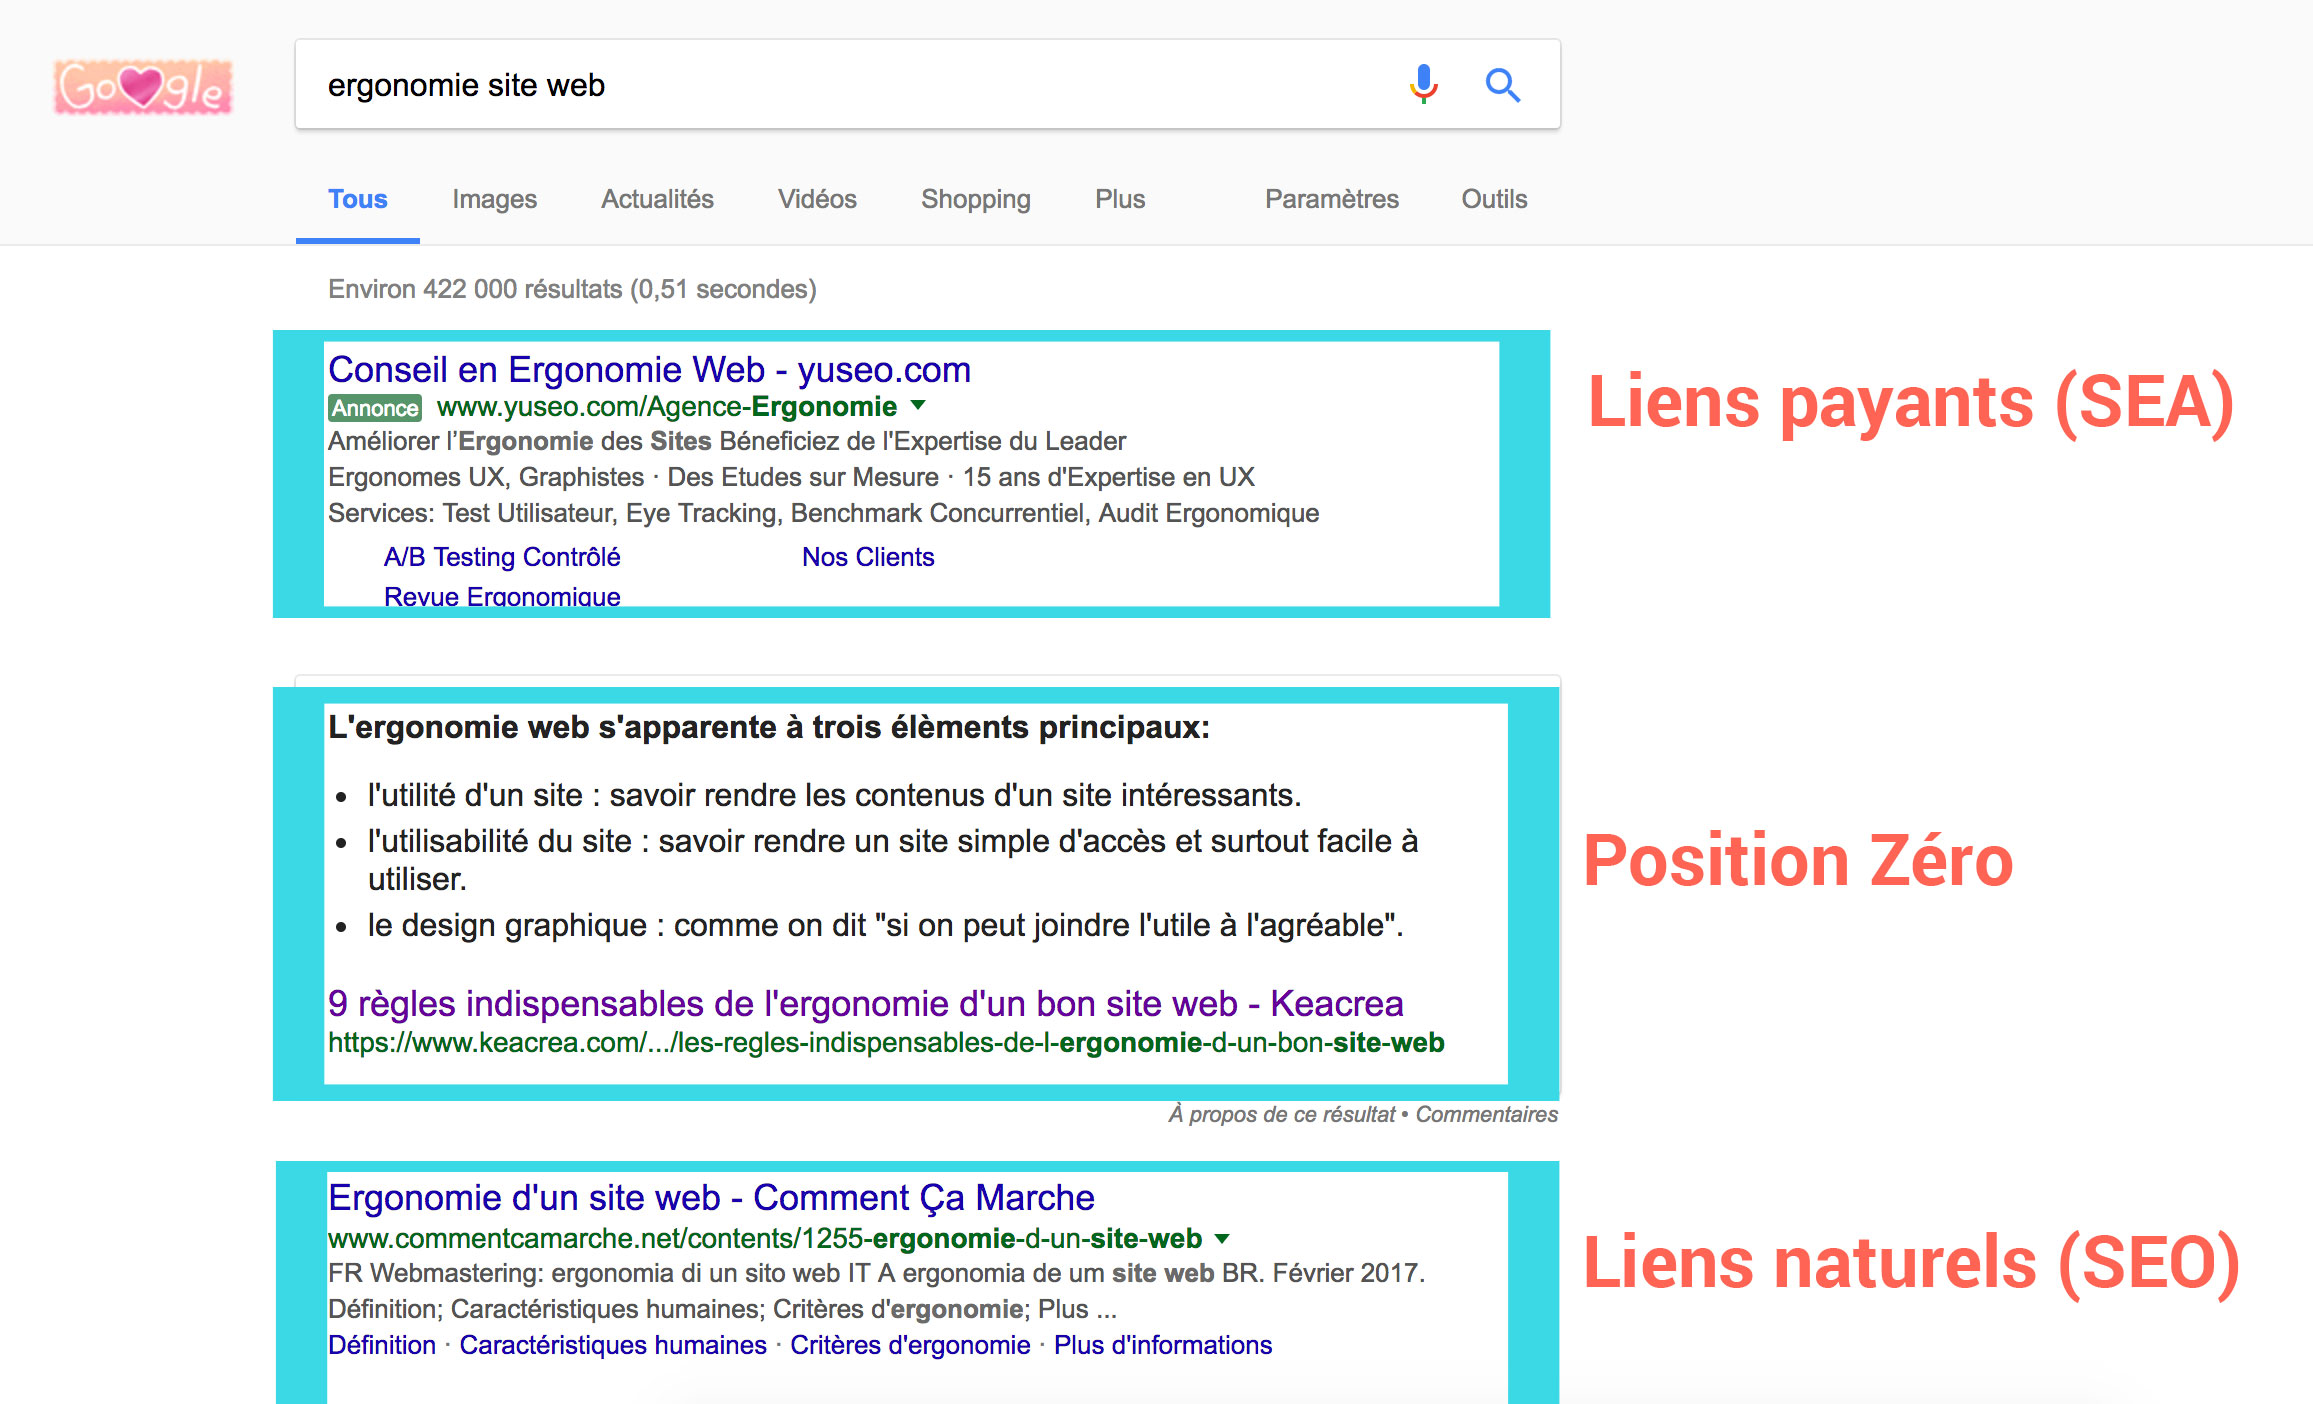
Task: Start voice search with the microphone icon
Action: pos(1423,85)
